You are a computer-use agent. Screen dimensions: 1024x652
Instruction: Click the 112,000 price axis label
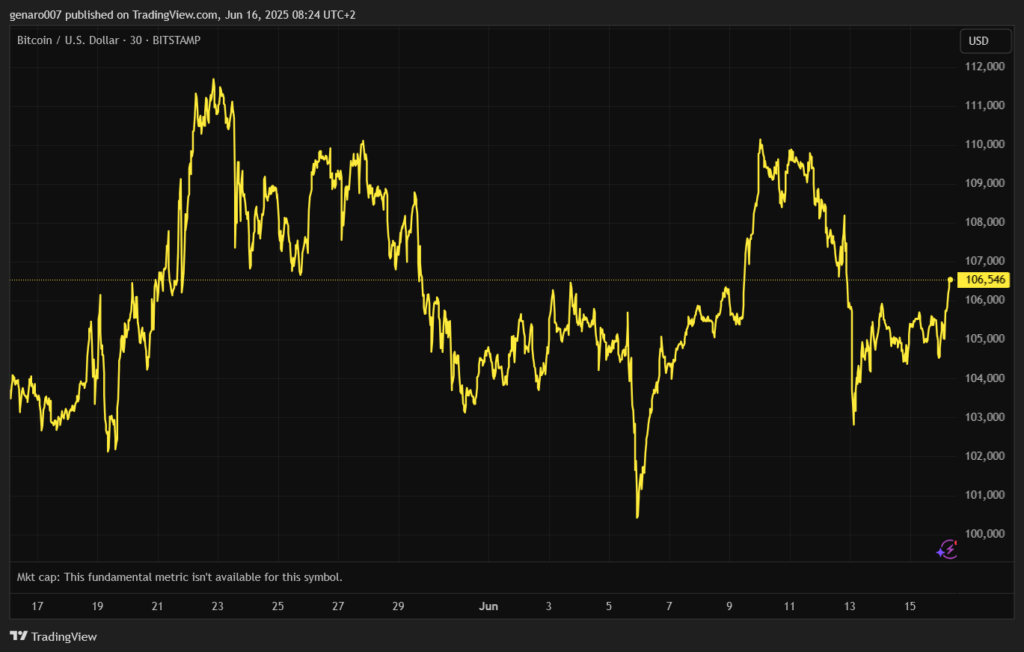coord(981,67)
